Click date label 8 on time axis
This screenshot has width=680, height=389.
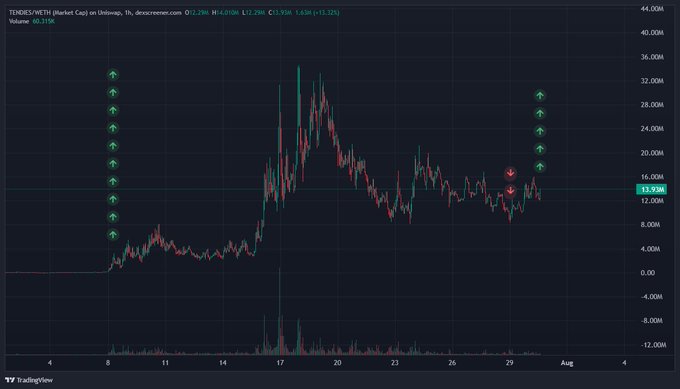[x=108, y=363]
